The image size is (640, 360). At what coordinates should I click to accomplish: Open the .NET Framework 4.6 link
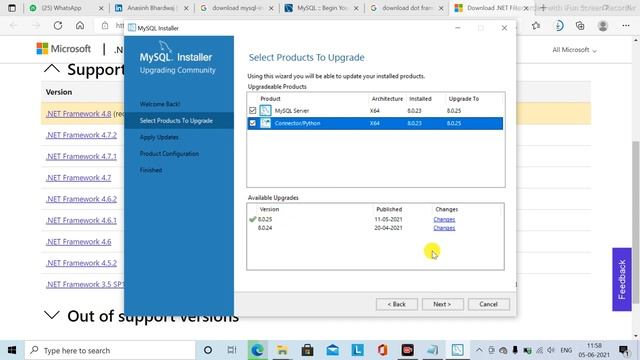click(78, 242)
